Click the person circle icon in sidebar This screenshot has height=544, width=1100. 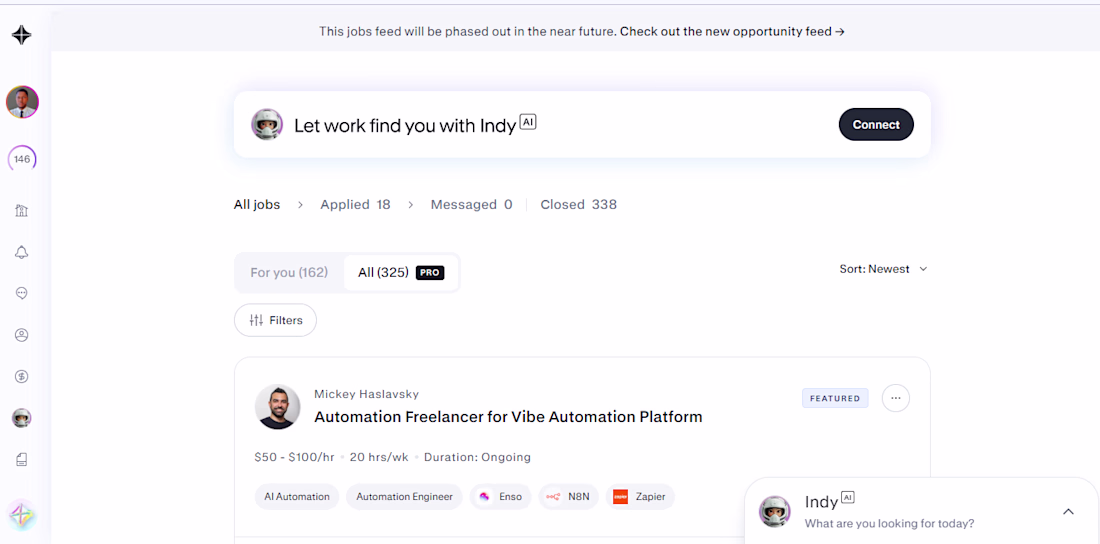(22, 335)
